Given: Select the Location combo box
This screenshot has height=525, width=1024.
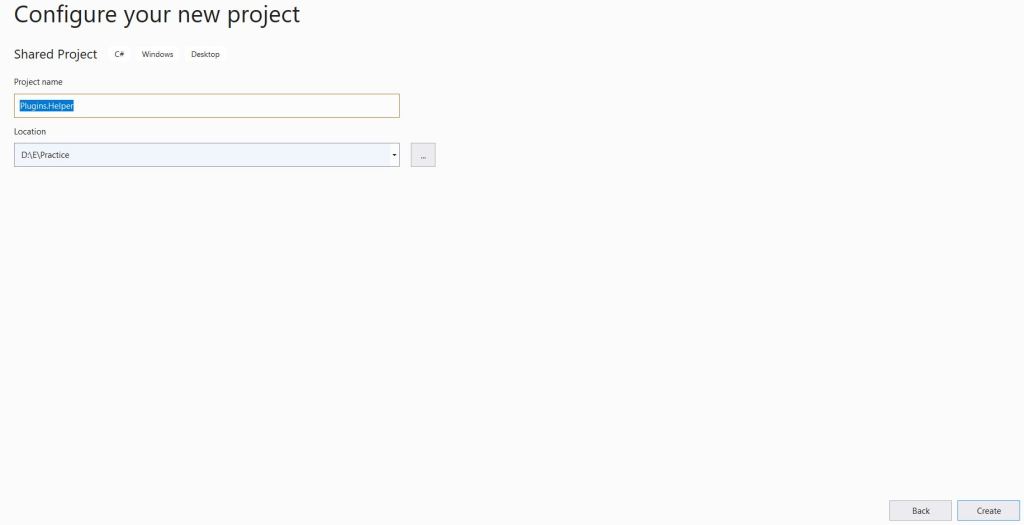Looking at the screenshot, I should tap(200, 155).
